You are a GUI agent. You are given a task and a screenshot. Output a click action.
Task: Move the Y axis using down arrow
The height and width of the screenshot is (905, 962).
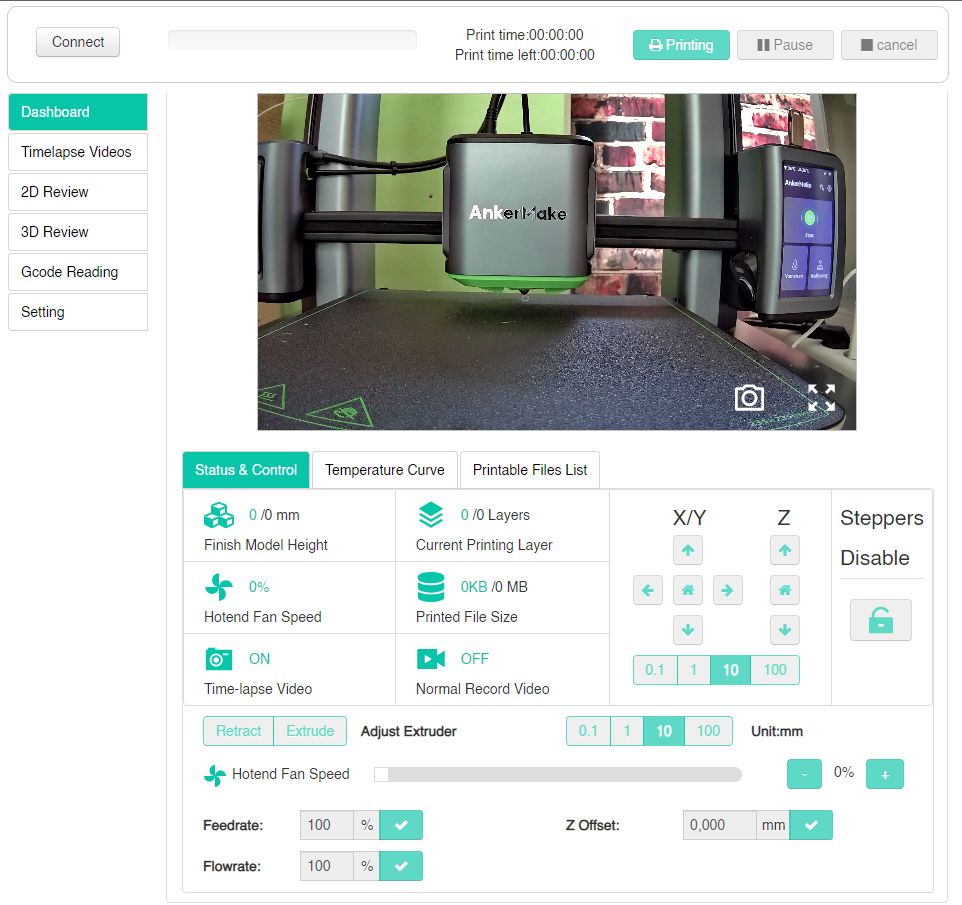(x=688, y=630)
